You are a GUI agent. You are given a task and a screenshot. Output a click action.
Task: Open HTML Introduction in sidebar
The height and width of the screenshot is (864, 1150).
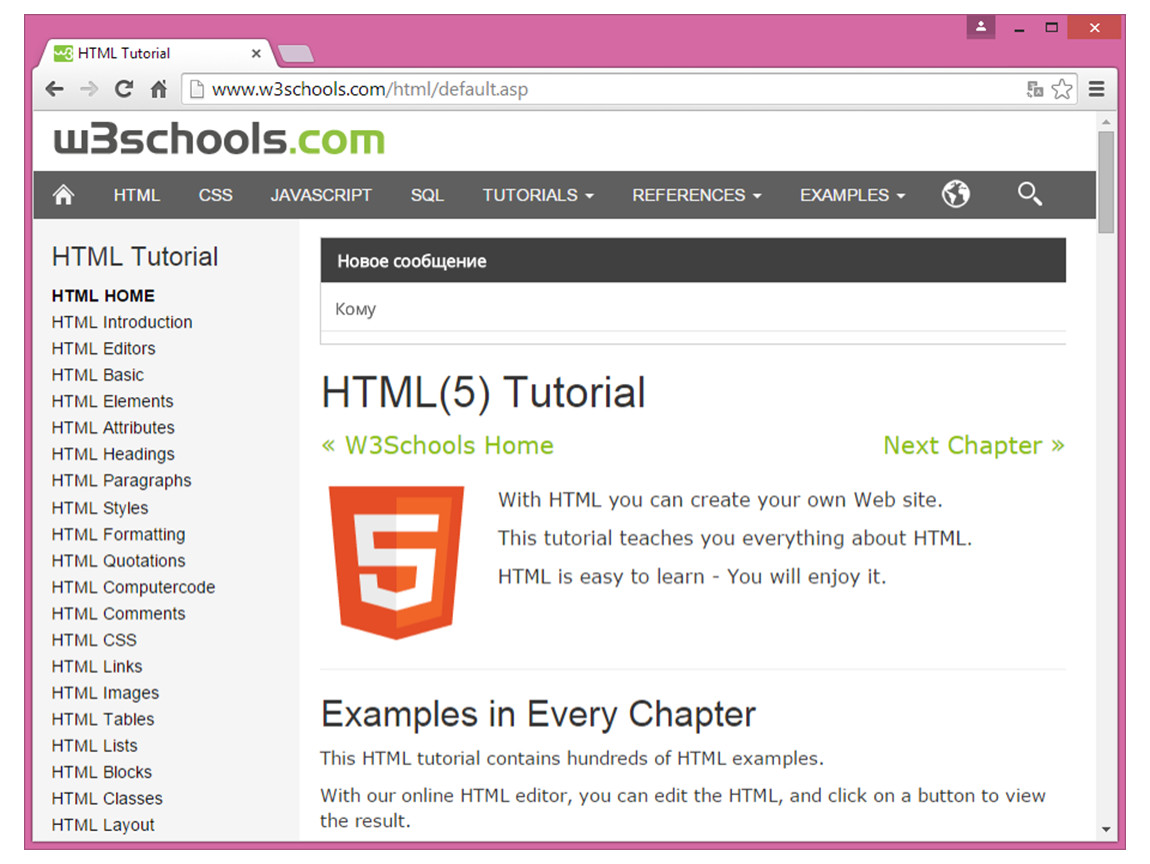pos(122,322)
